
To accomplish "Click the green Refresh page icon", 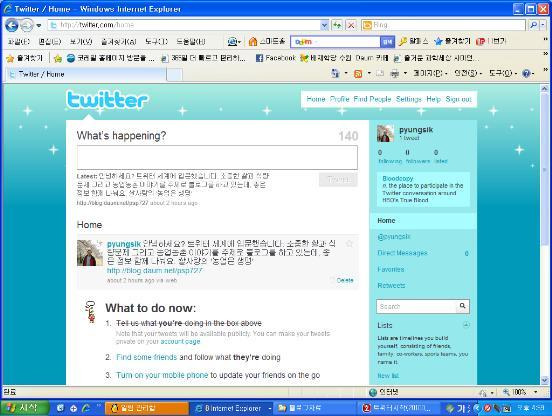I will click(337, 25).
